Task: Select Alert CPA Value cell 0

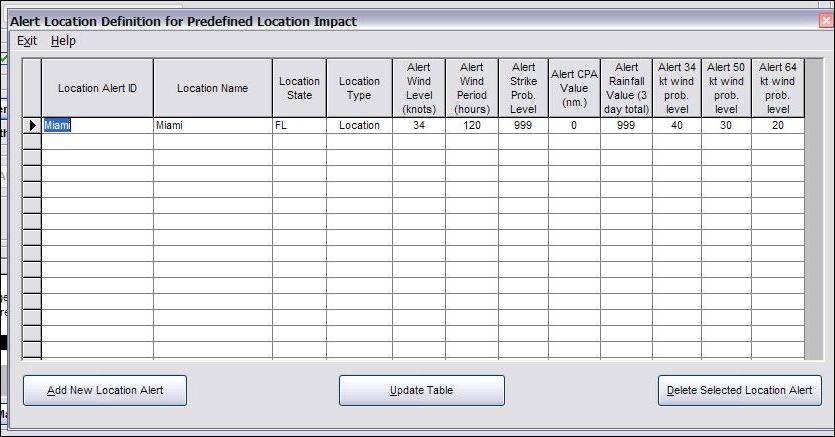Action: (x=574, y=126)
